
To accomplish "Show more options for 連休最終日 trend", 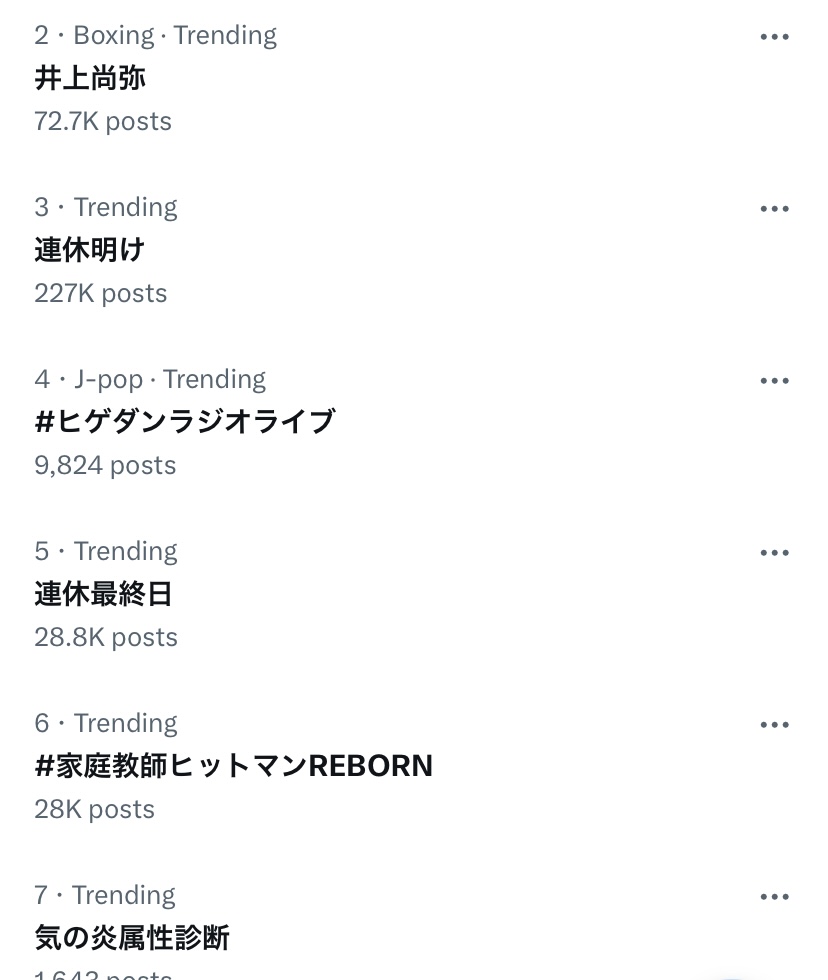I will pyautogui.click(x=774, y=553).
